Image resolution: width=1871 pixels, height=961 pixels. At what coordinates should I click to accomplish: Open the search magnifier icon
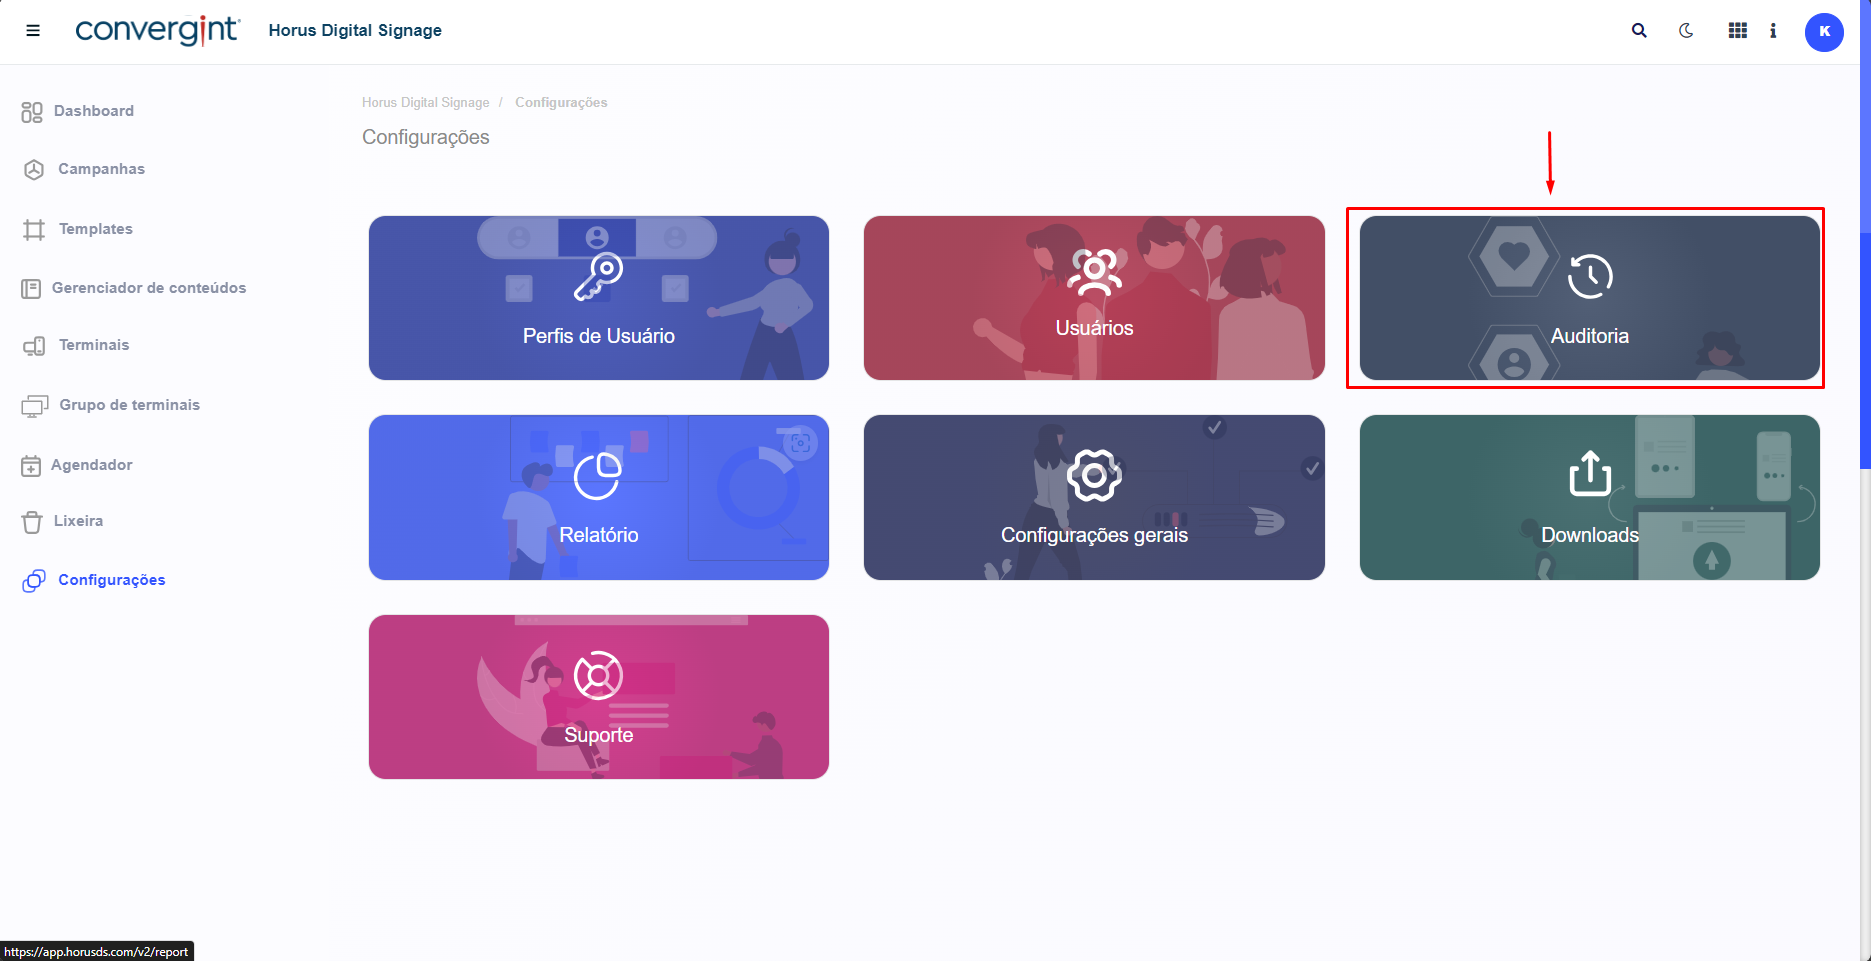(1639, 31)
